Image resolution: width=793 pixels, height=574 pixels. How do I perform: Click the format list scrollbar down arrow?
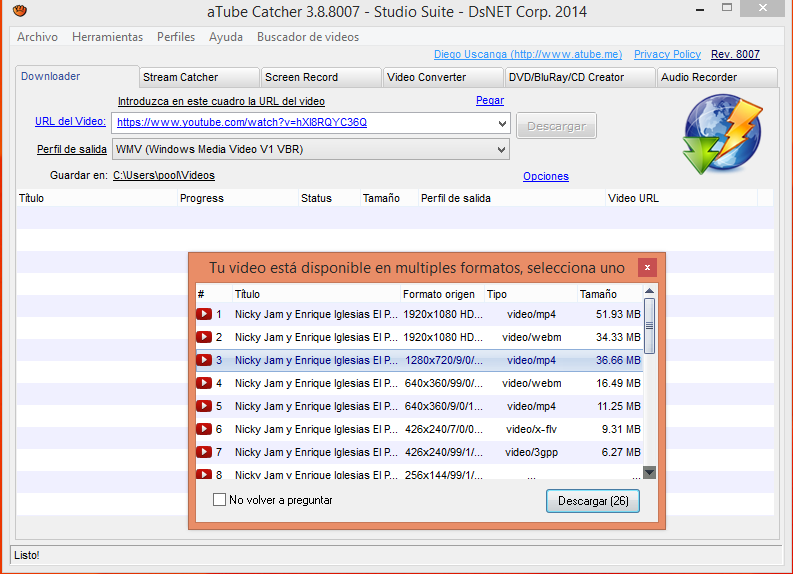coord(649,472)
